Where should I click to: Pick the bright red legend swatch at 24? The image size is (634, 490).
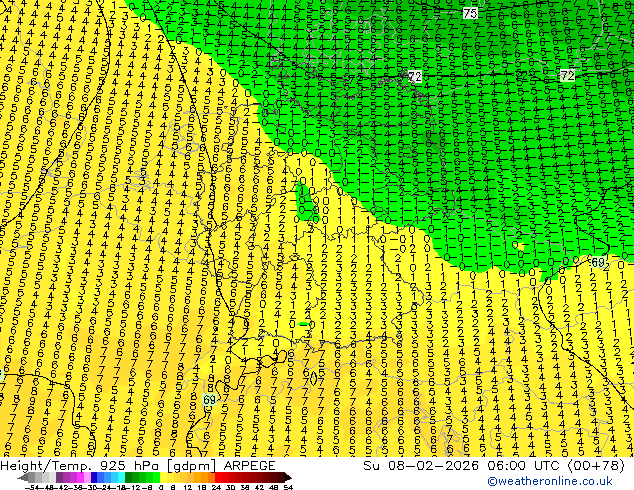pos(218,477)
